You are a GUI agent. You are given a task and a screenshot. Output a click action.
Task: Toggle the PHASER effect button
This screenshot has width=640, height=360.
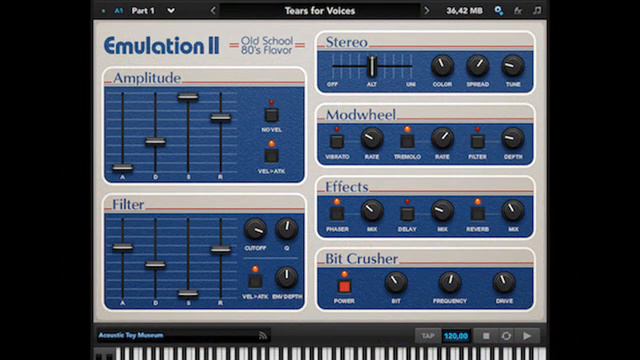coord(337,213)
